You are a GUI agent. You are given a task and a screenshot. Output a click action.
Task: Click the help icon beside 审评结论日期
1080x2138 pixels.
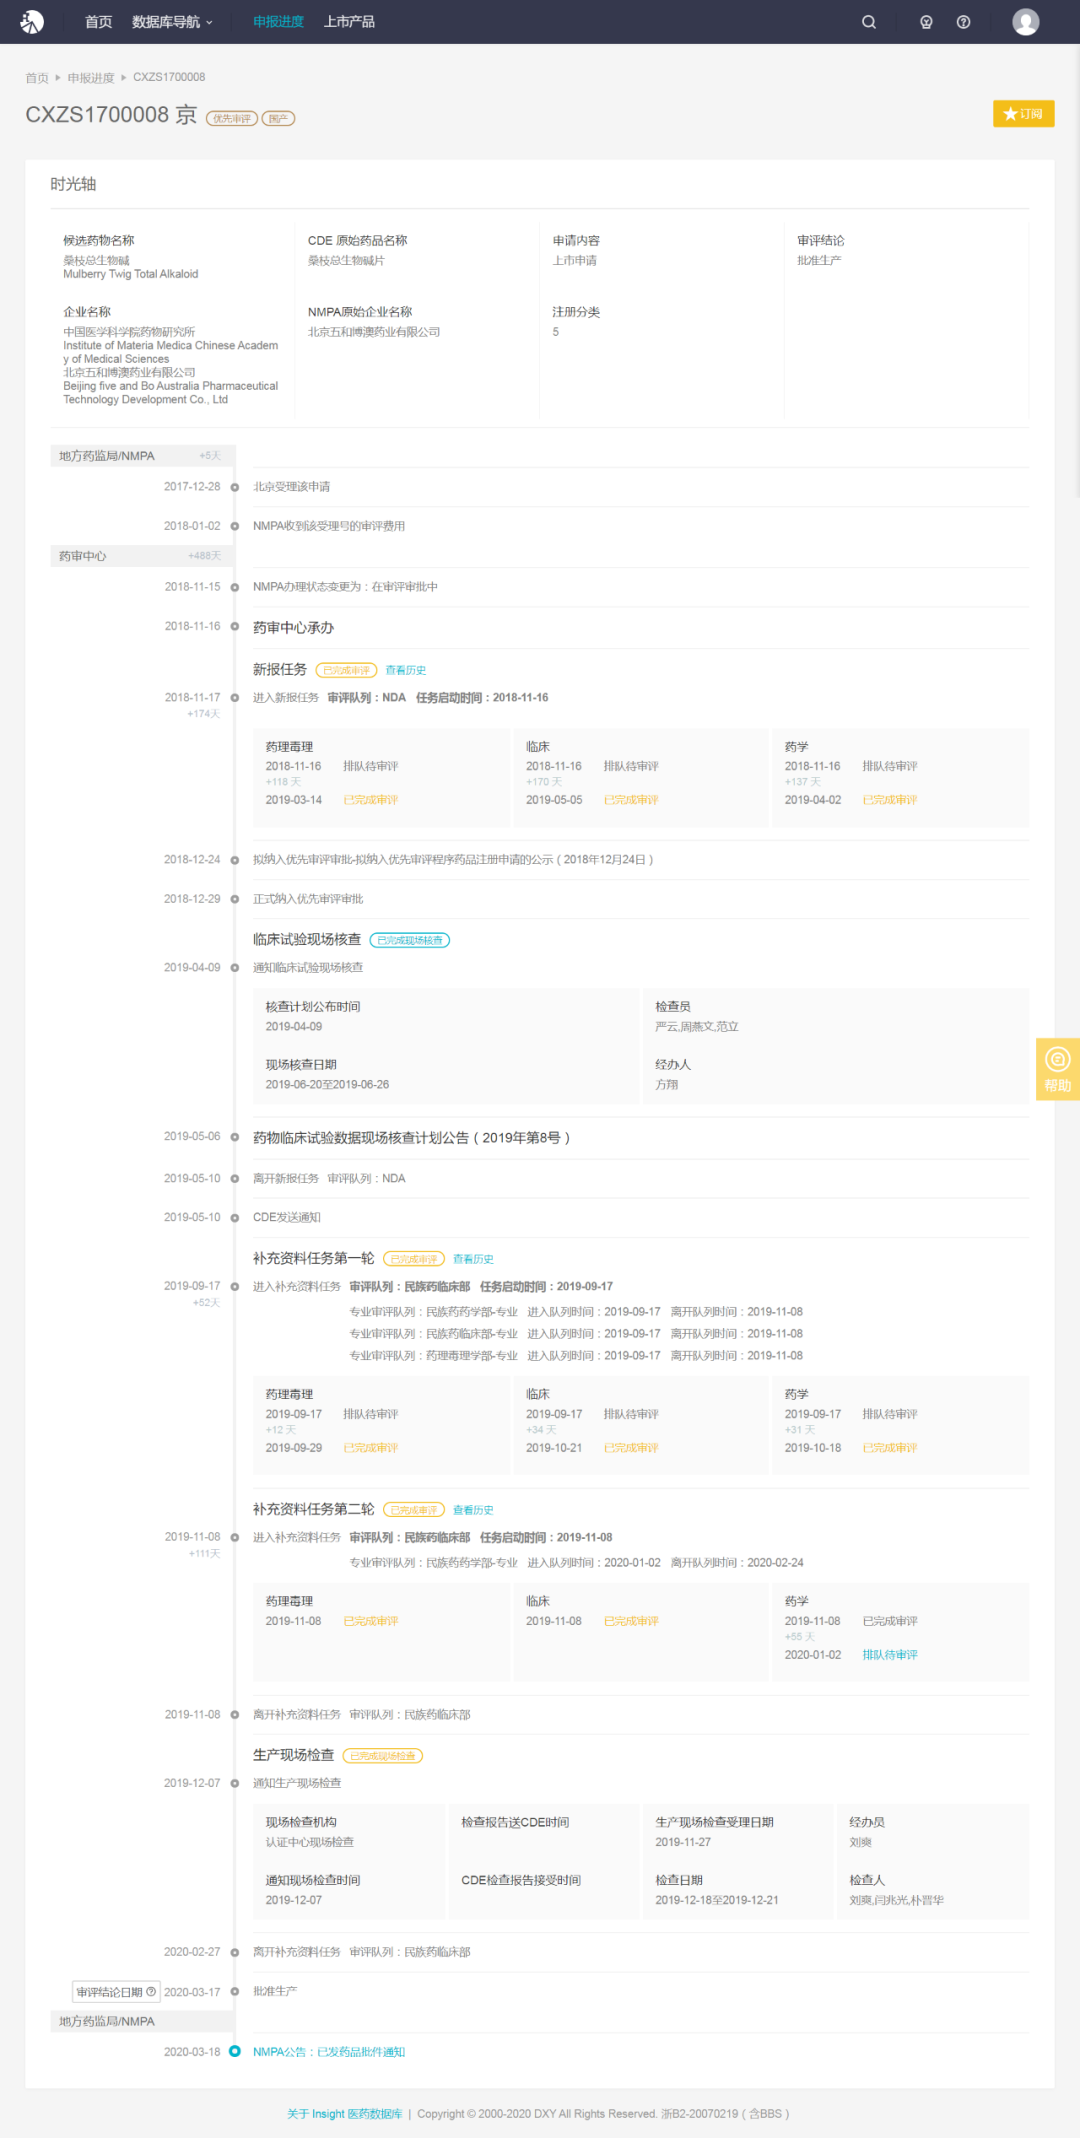point(151,1991)
